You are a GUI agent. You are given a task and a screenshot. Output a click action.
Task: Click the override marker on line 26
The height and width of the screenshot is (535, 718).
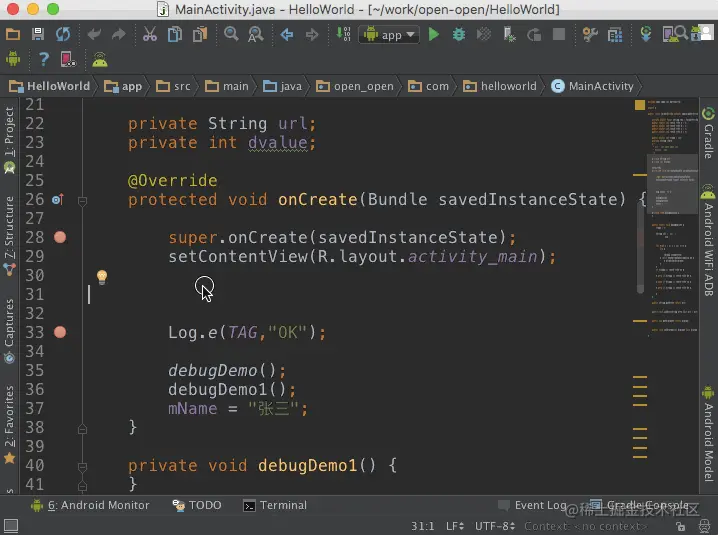click(58, 200)
